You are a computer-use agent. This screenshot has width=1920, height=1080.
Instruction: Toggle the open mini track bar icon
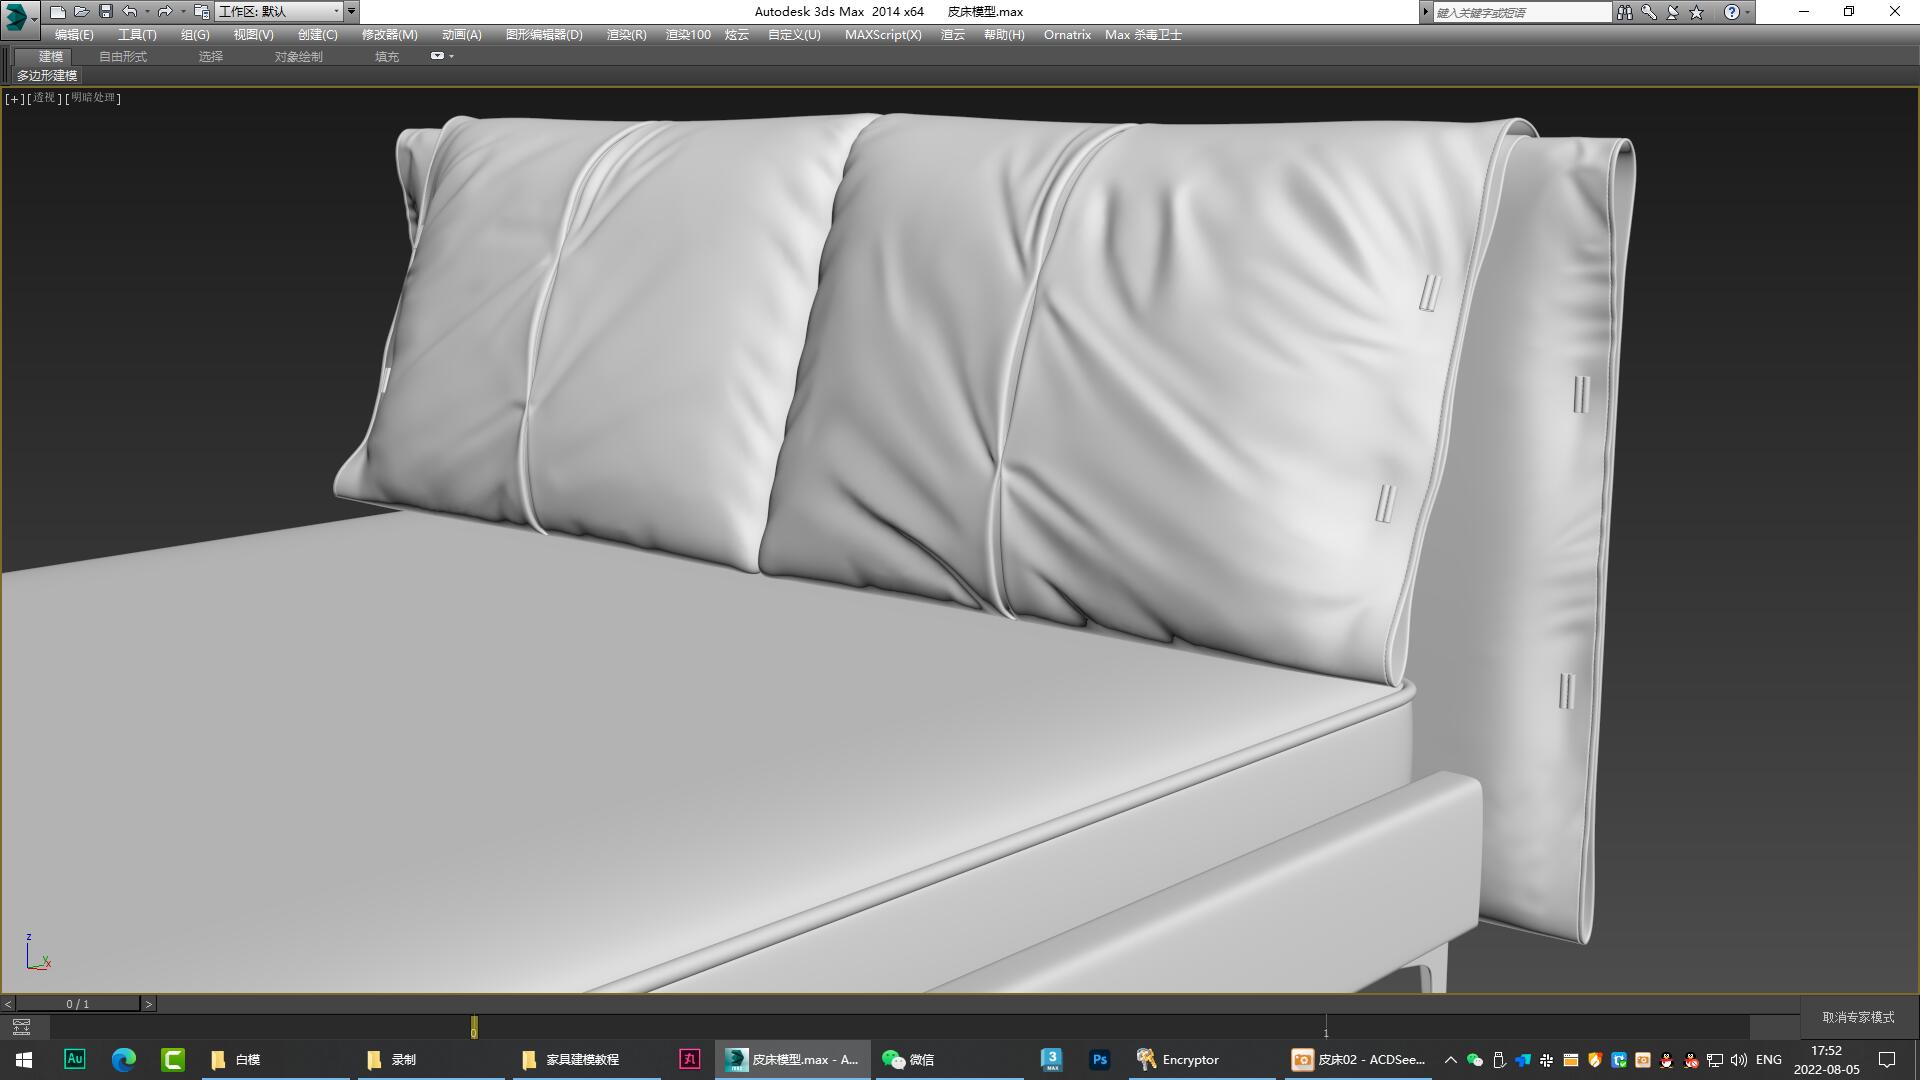pos(22,1027)
